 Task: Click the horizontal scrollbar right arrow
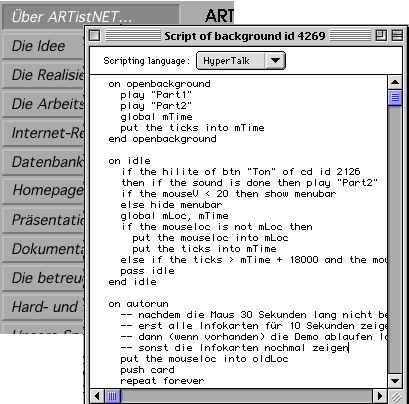pos(380,396)
